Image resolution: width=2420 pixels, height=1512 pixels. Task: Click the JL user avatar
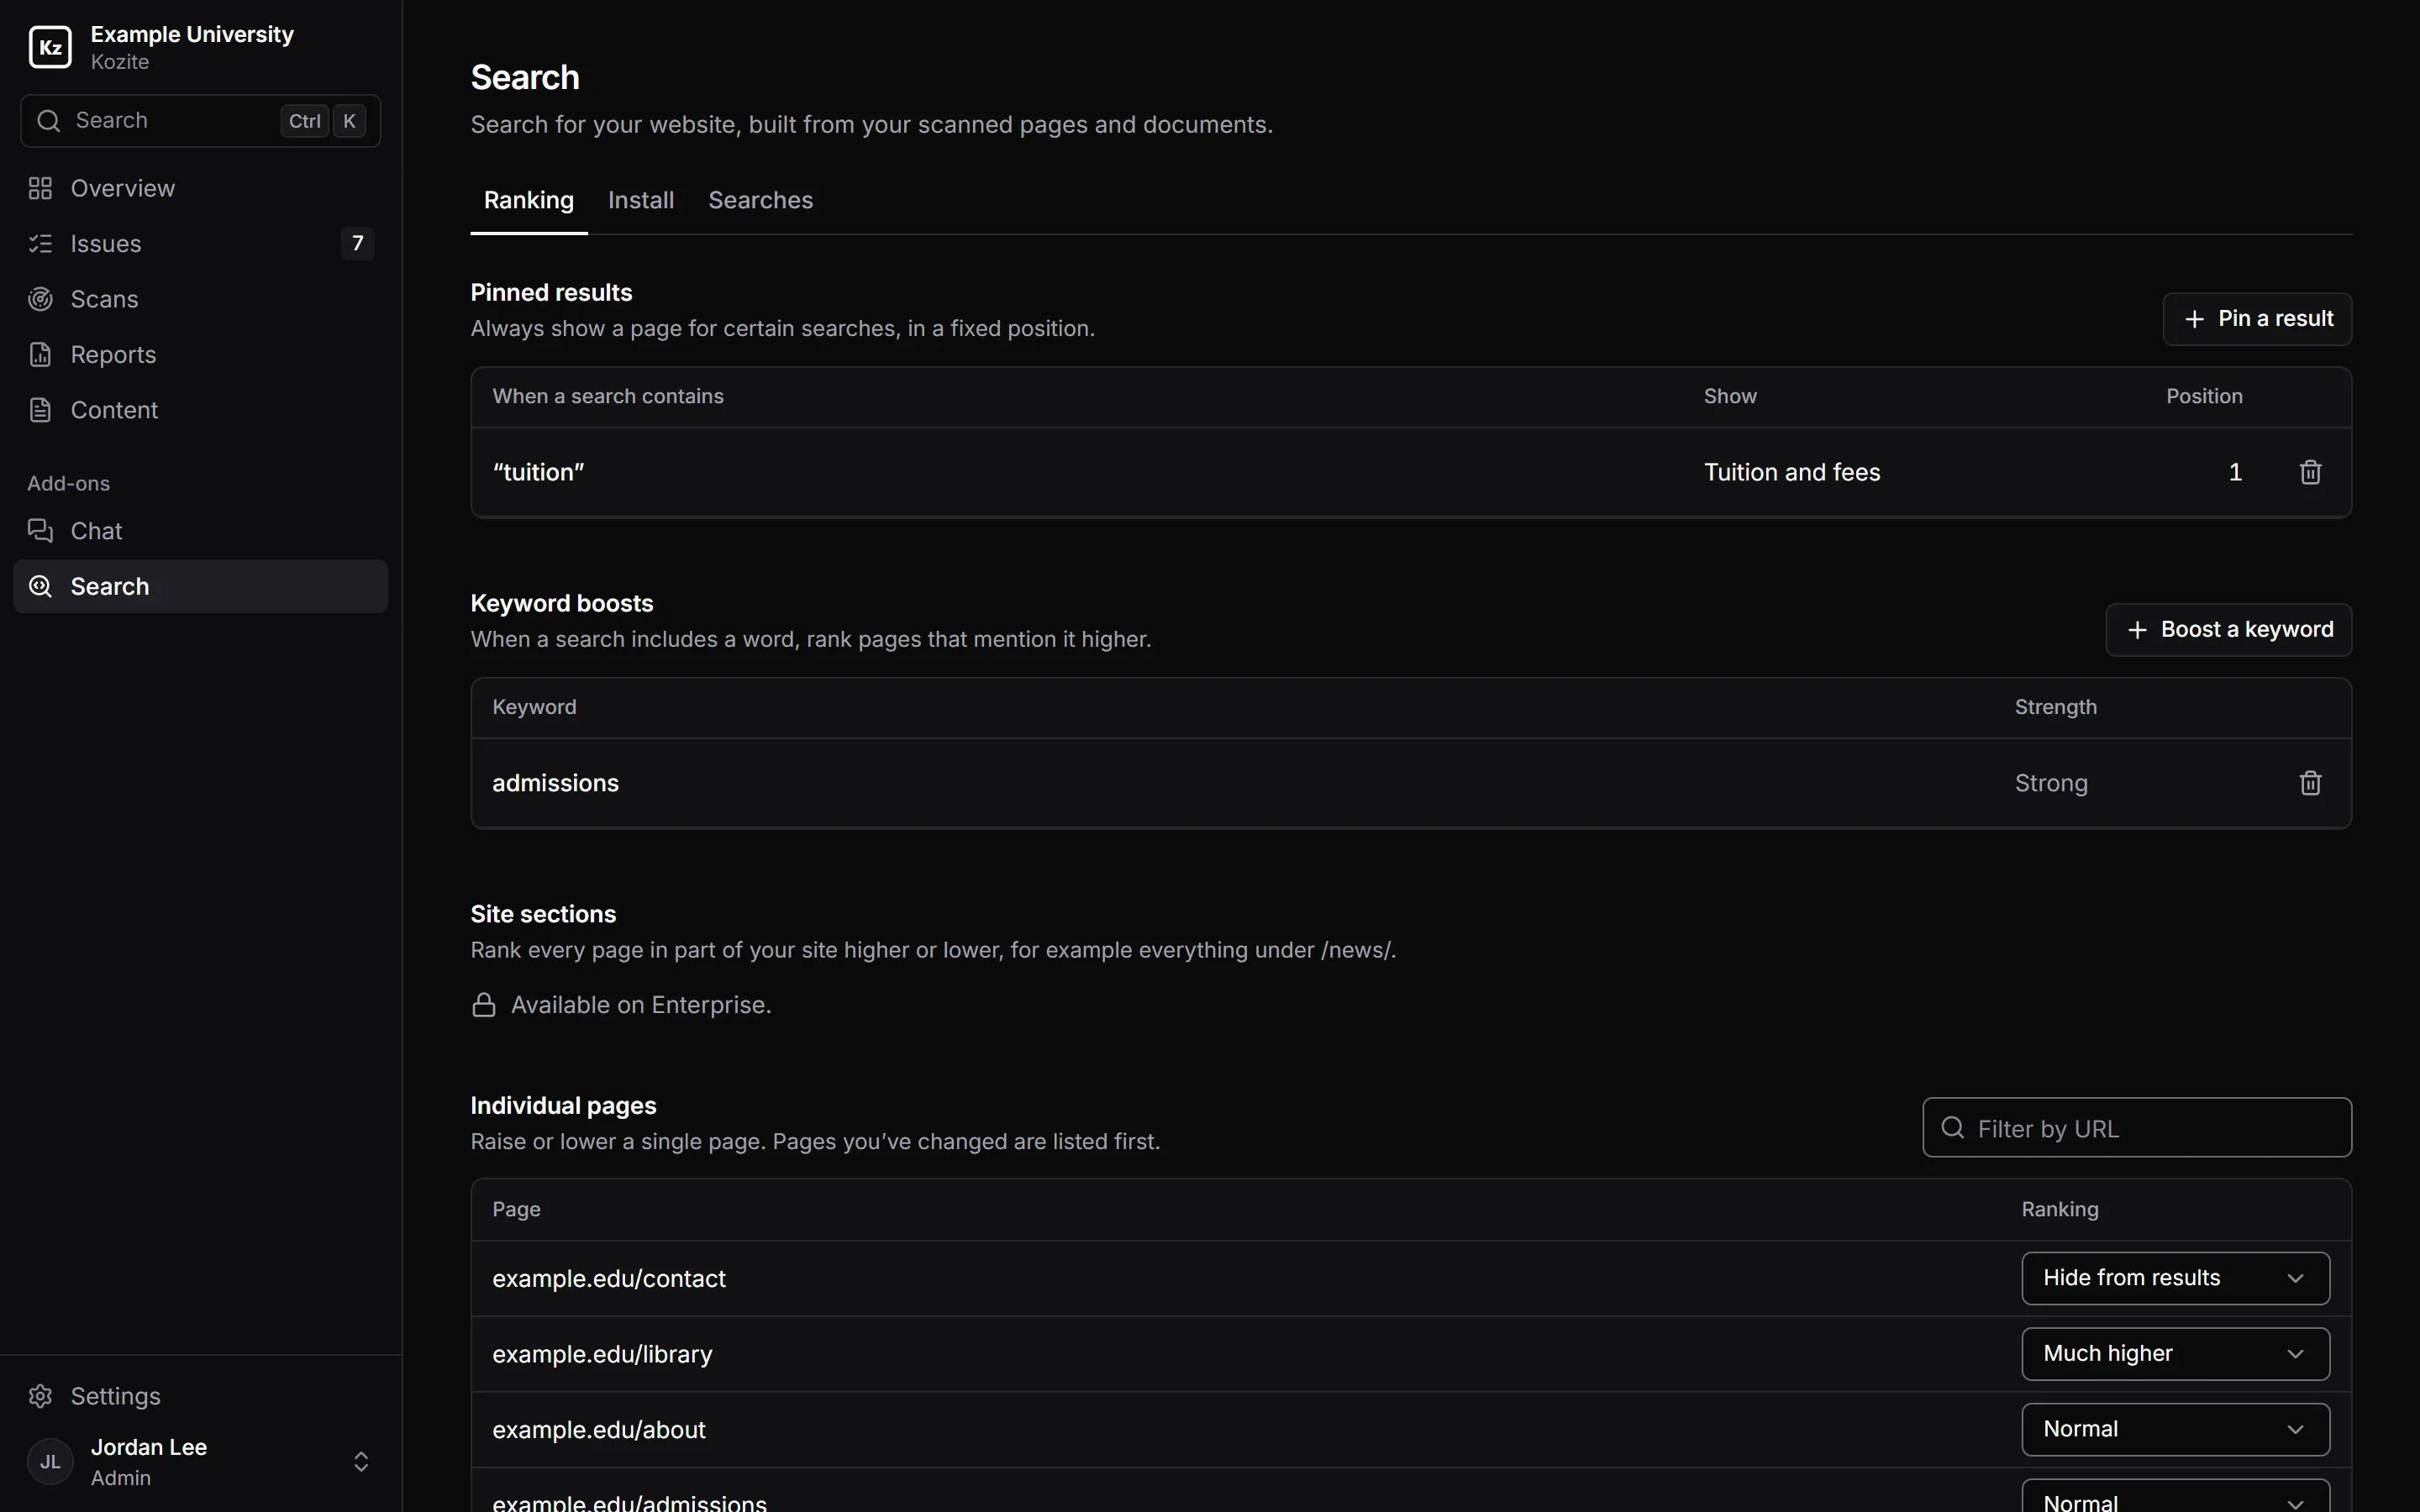[x=50, y=1462]
